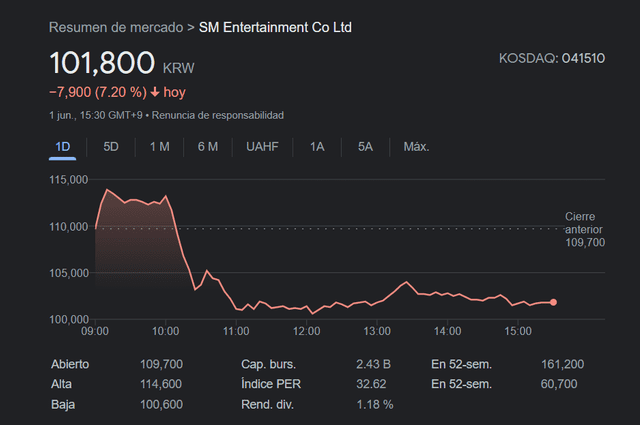Click the KOSDAQ: 041510 ticker label

[552, 58]
